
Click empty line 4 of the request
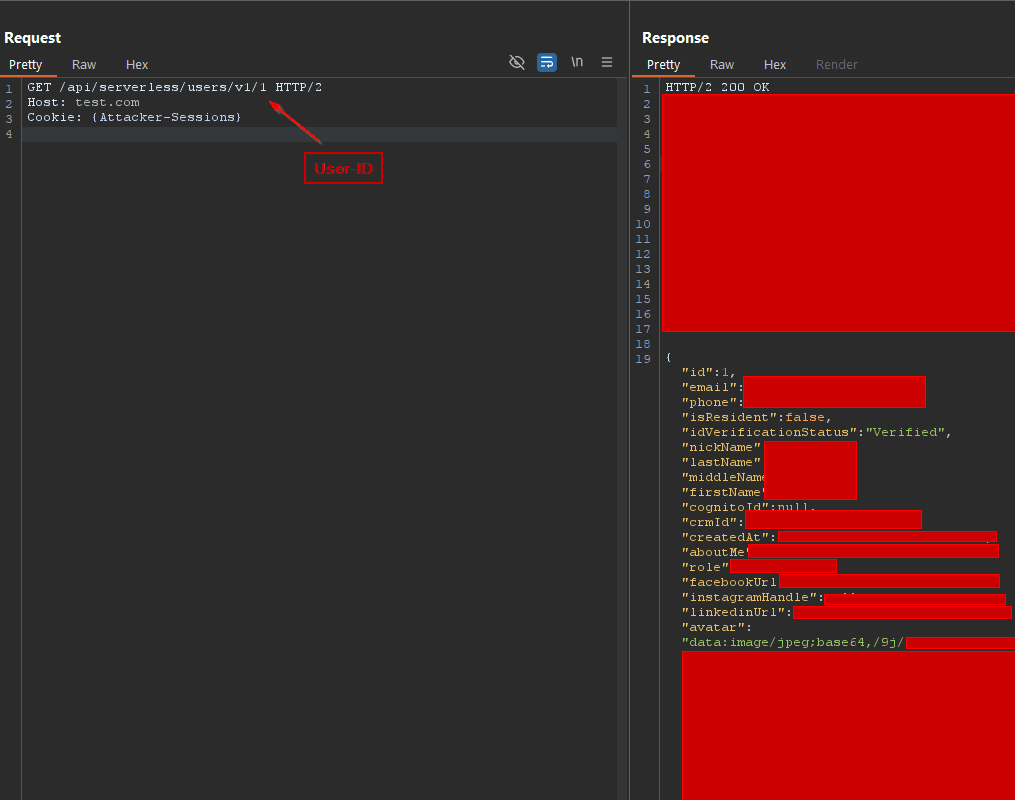pyautogui.click(x=300, y=134)
